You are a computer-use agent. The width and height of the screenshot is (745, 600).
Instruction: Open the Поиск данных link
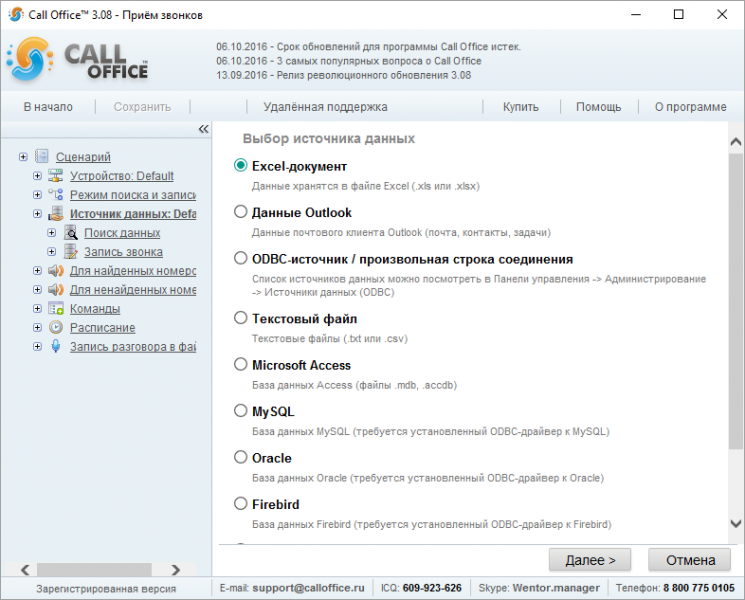click(122, 233)
